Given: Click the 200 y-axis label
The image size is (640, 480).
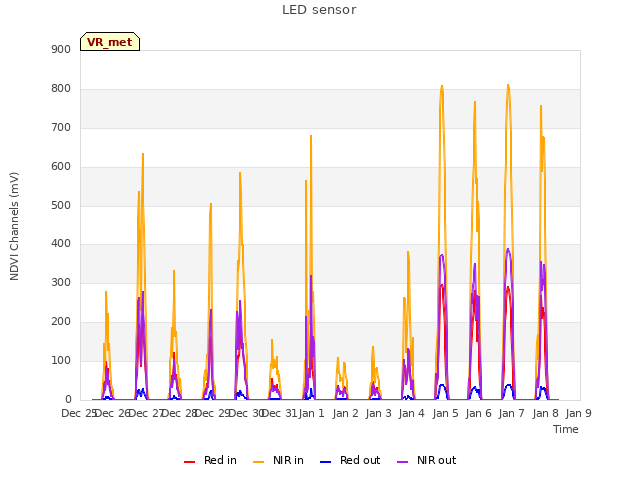Looking at the screenshot, I should pyautogui.click(x=61, y=322).
